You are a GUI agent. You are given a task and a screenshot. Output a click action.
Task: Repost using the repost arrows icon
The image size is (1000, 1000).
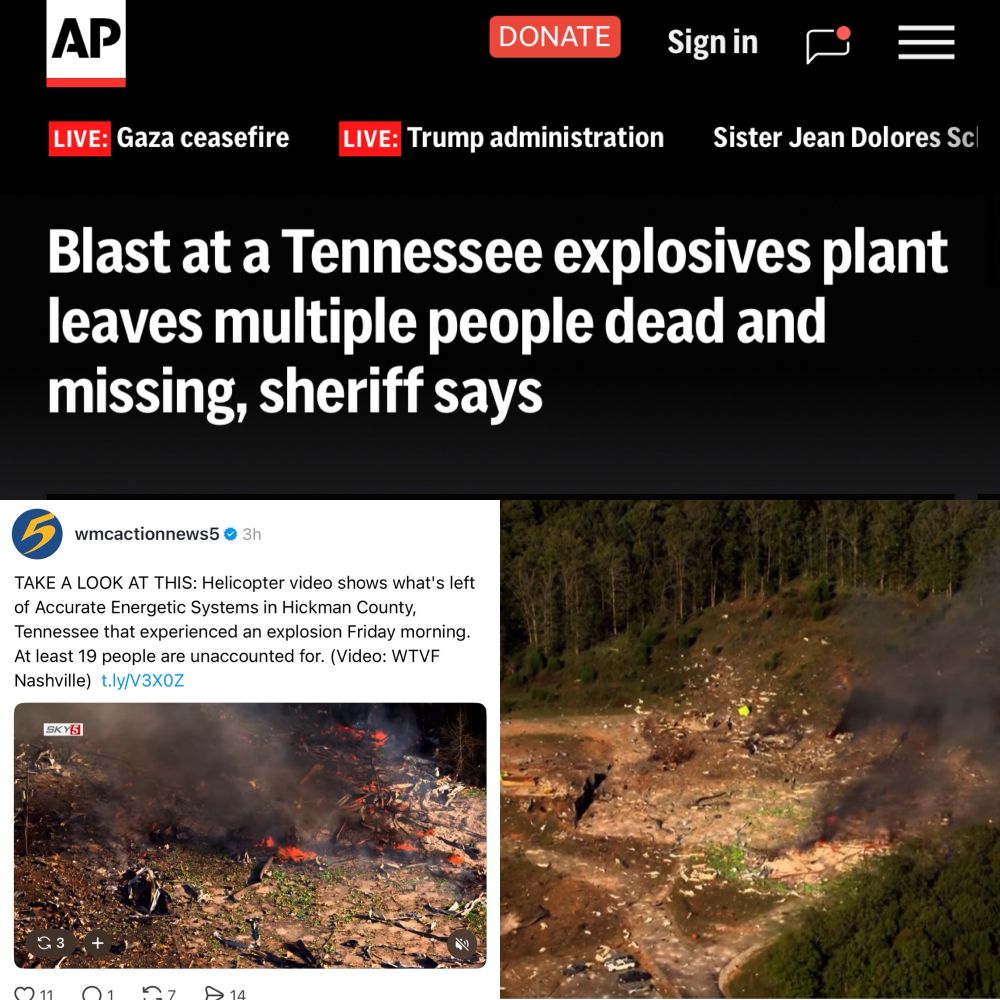coord(152,994)
